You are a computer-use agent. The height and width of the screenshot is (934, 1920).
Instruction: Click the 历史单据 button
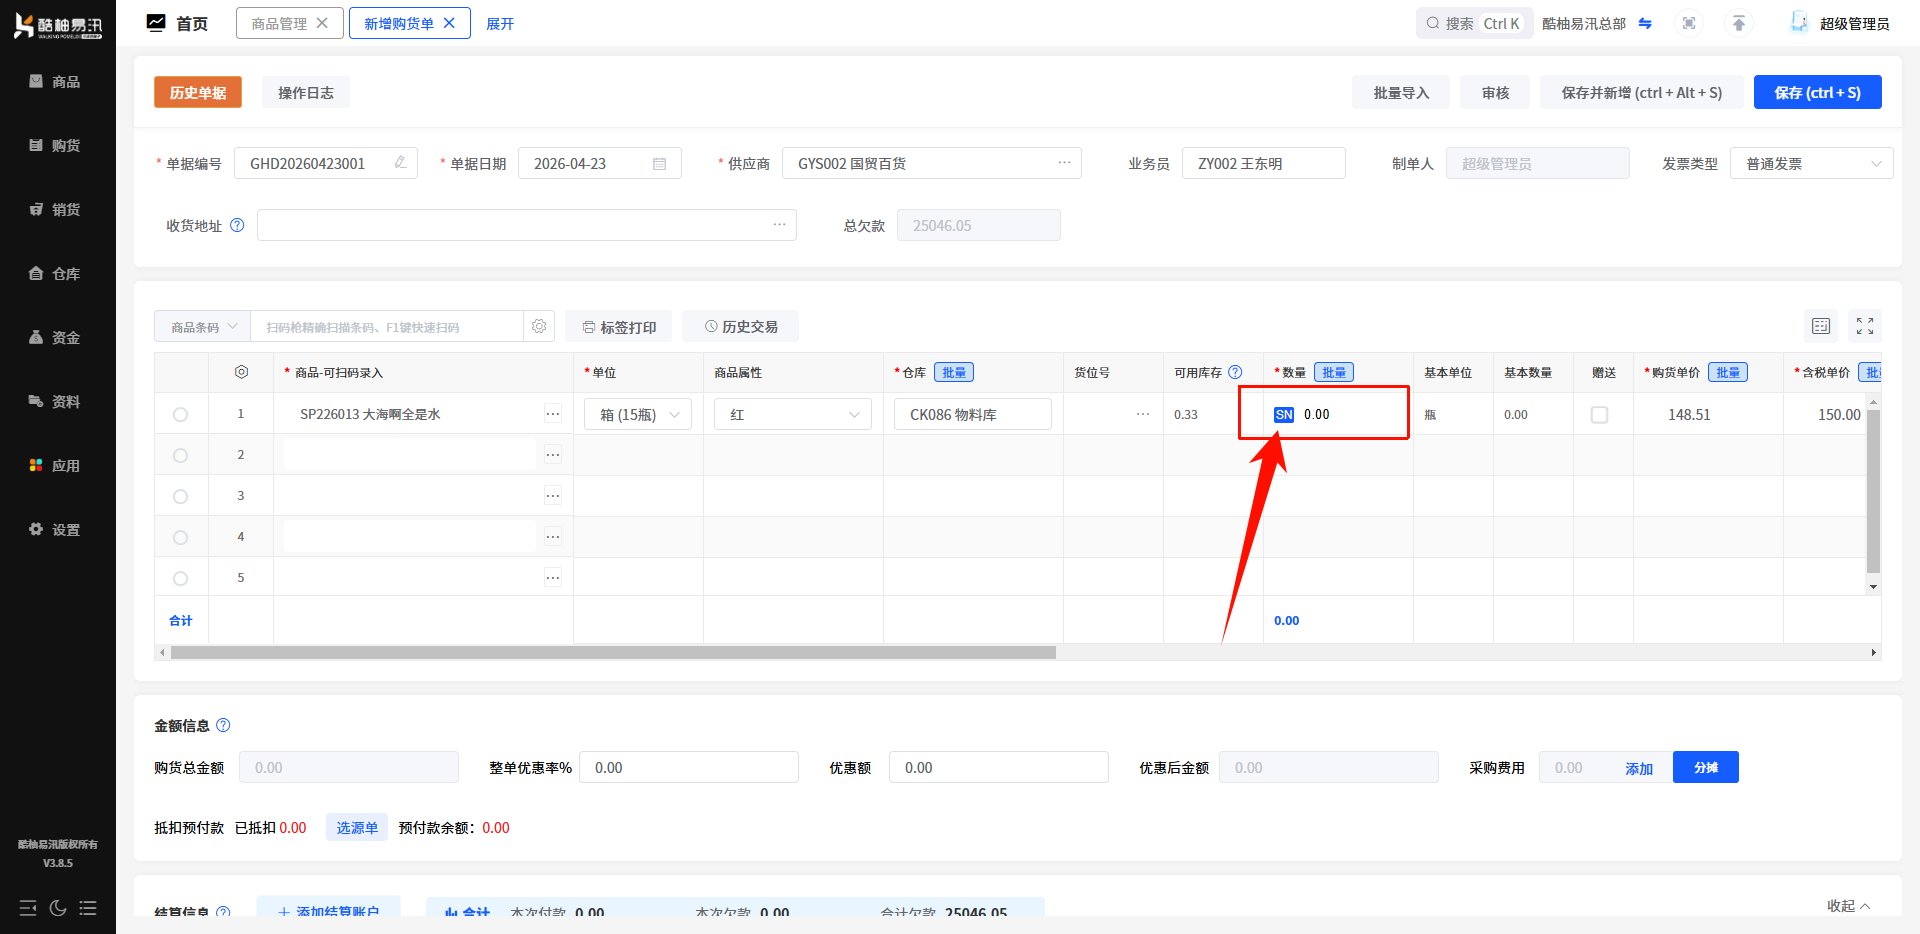pos(198,93)
